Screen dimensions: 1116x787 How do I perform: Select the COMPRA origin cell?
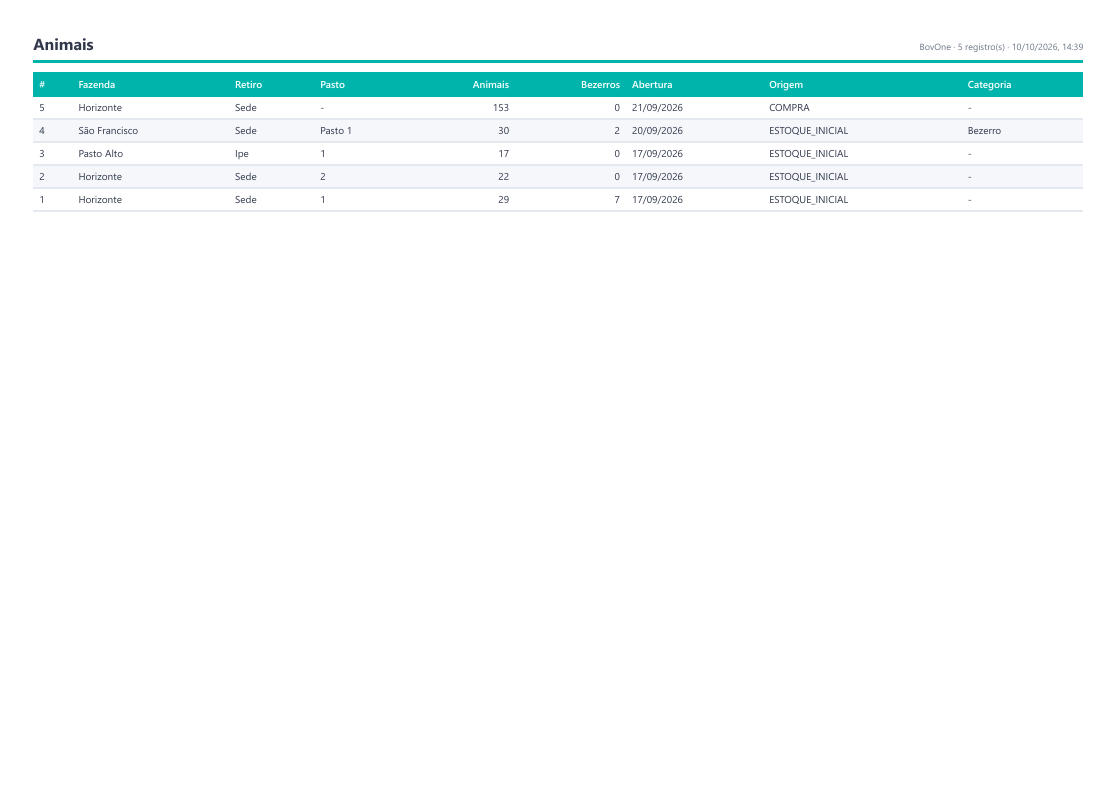click(789, 108)
